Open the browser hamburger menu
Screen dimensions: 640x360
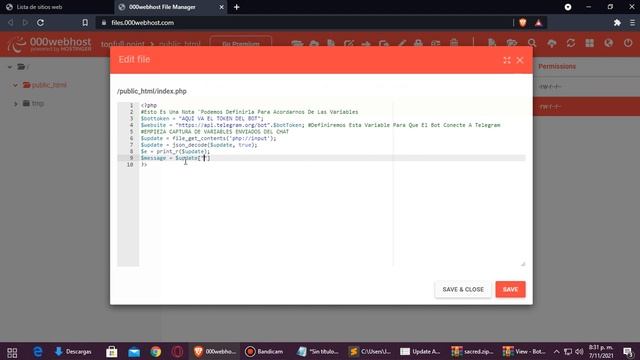tap(632, 22)
